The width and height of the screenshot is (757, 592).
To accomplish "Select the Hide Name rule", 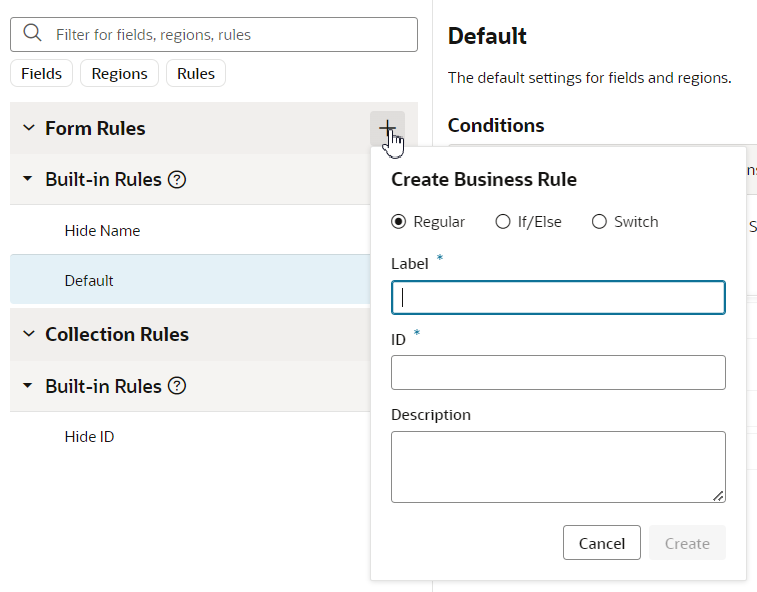I will point(102,231).
